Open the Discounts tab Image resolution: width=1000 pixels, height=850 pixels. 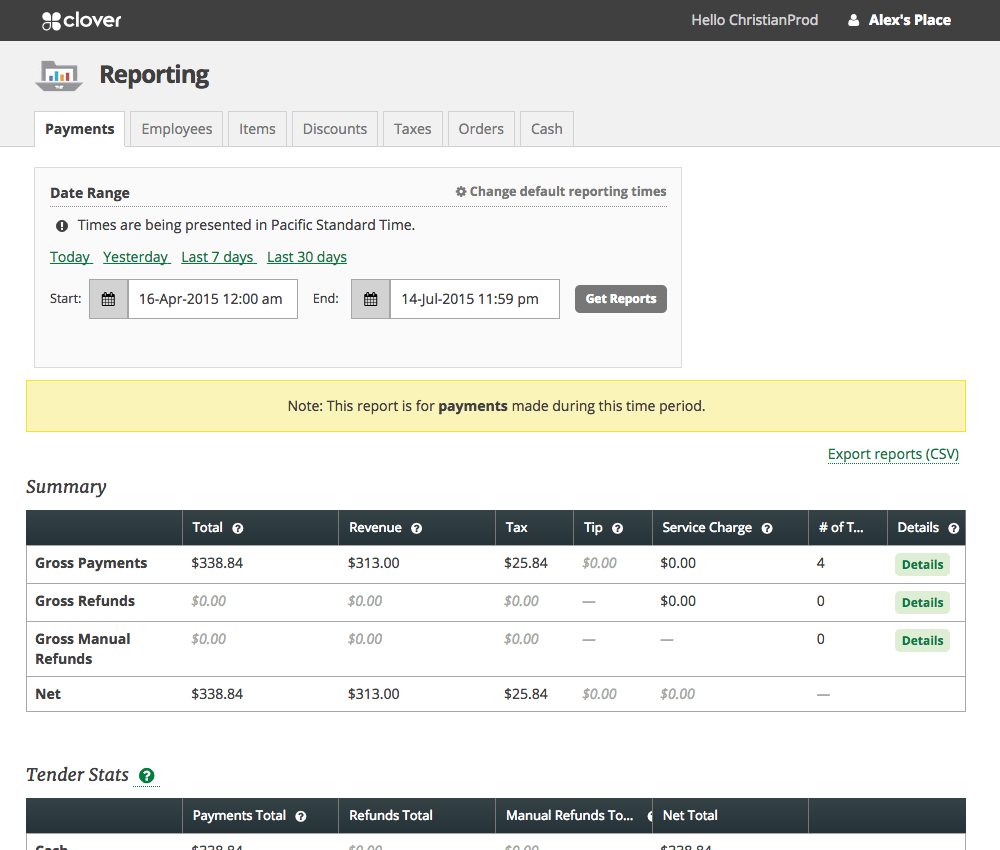click(335, 129)
